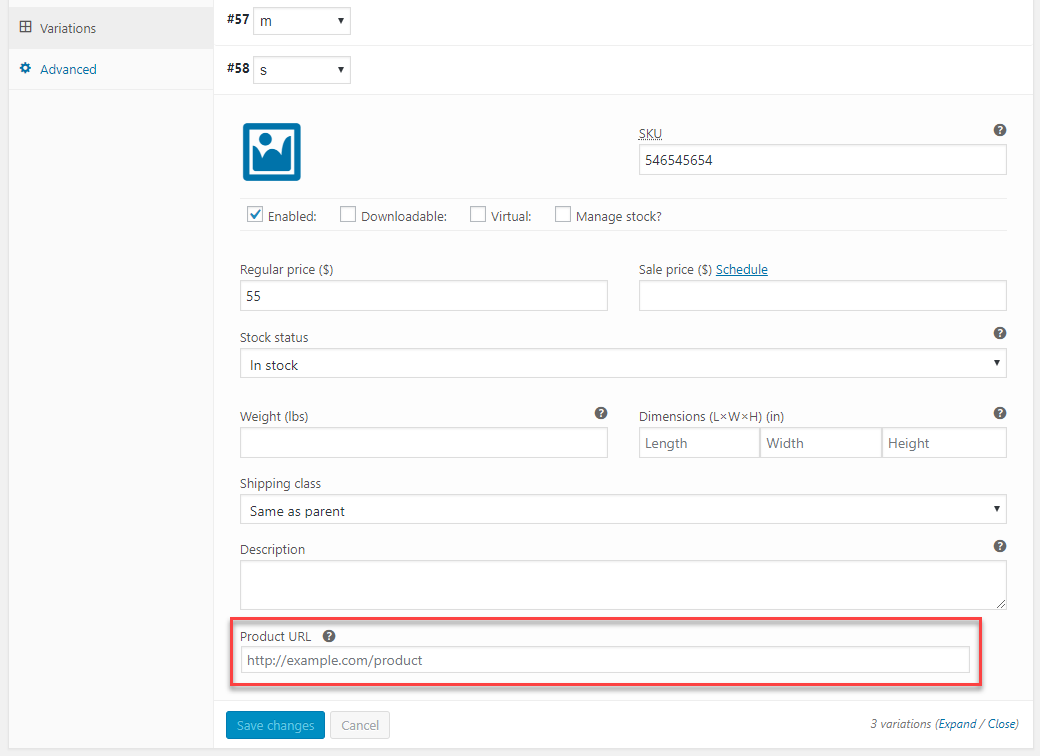Click the help icon for Weight

coord(601,413)
